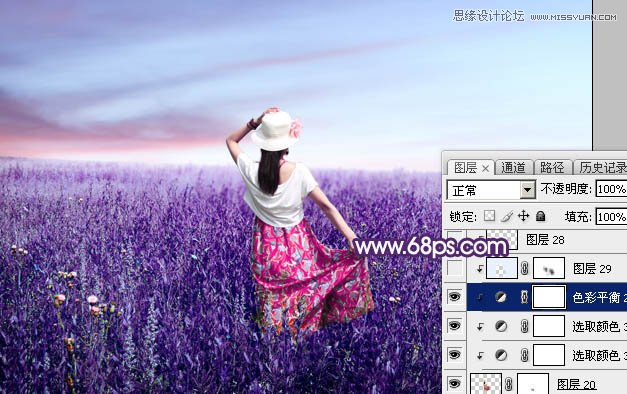Select the 图层 20 layer mask thumbnail
The width and height of the screenshot is (627, 394).
tap(533, 384)
